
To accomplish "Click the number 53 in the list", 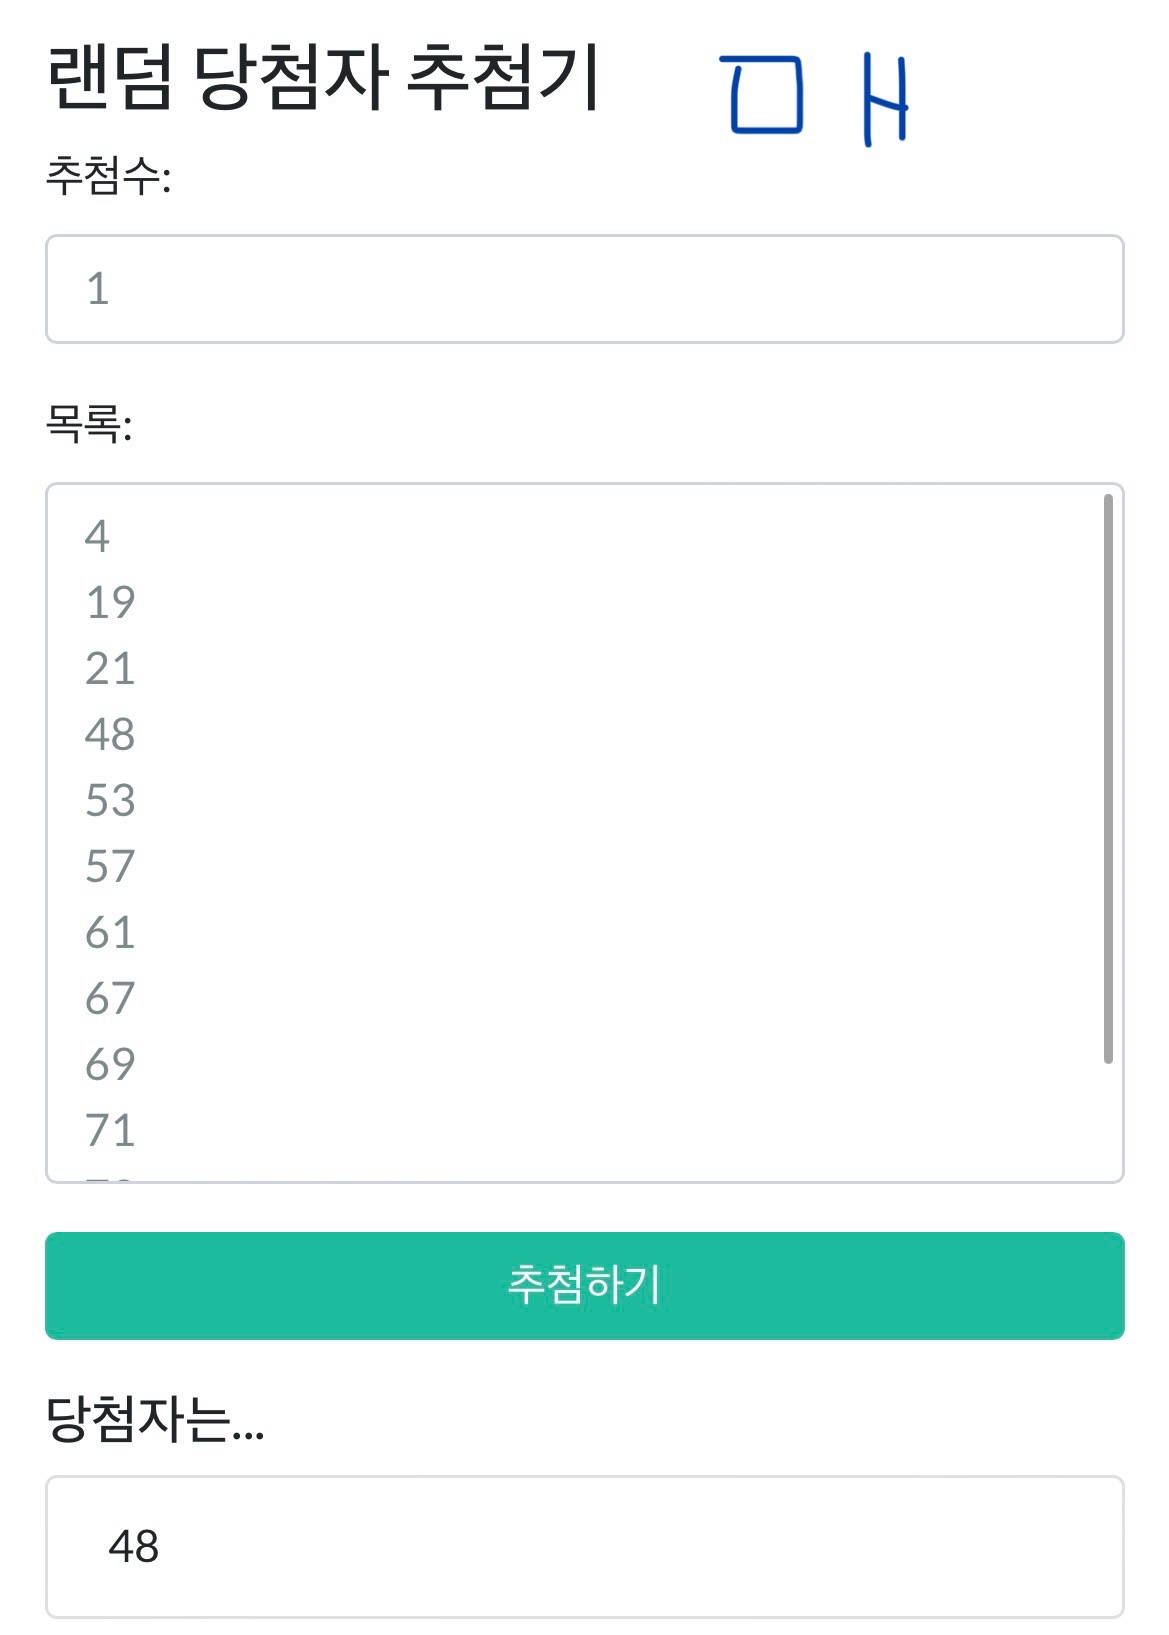I will (x=110, y=801).
